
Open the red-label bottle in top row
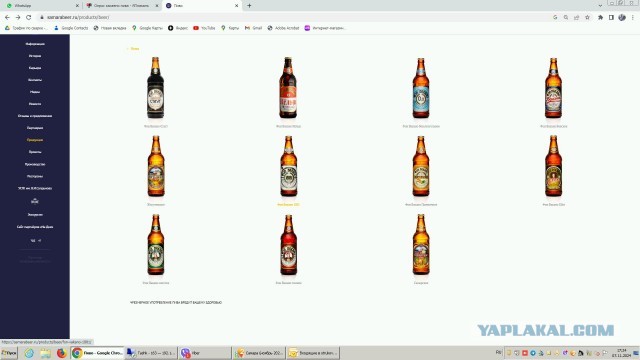pos(288,87)
